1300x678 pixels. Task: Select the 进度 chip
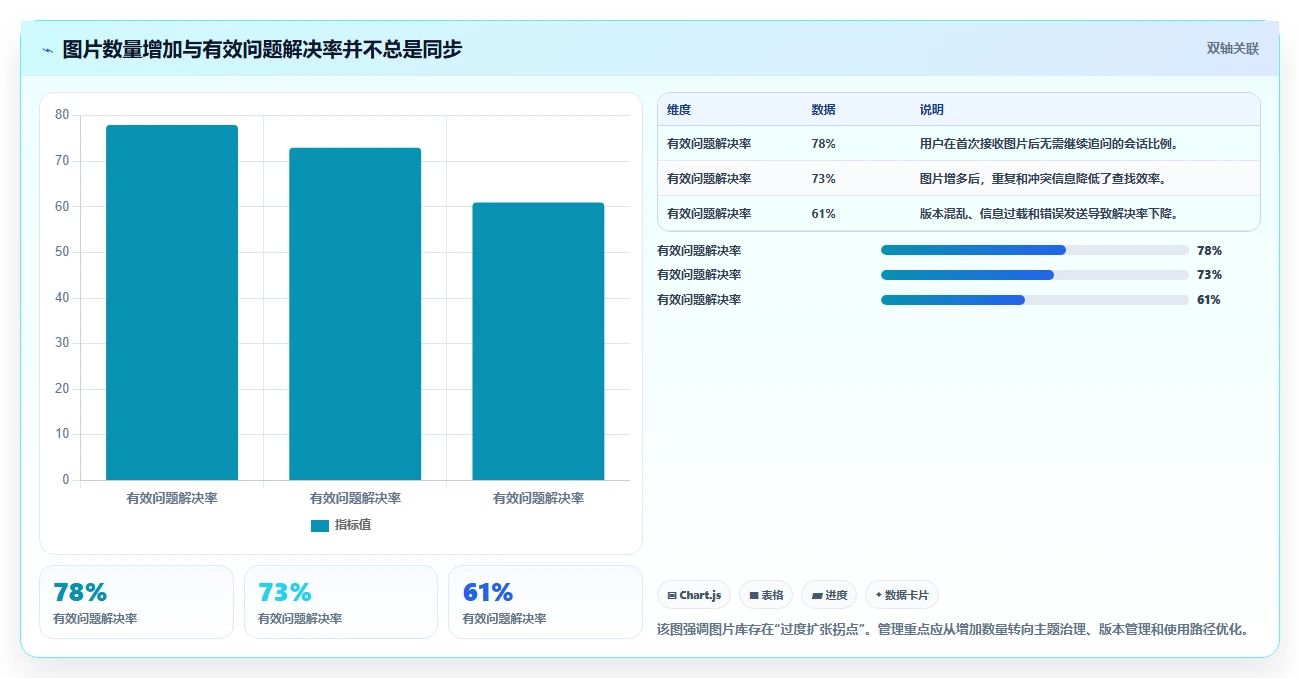pyautogui.click(x=829, y=595)
